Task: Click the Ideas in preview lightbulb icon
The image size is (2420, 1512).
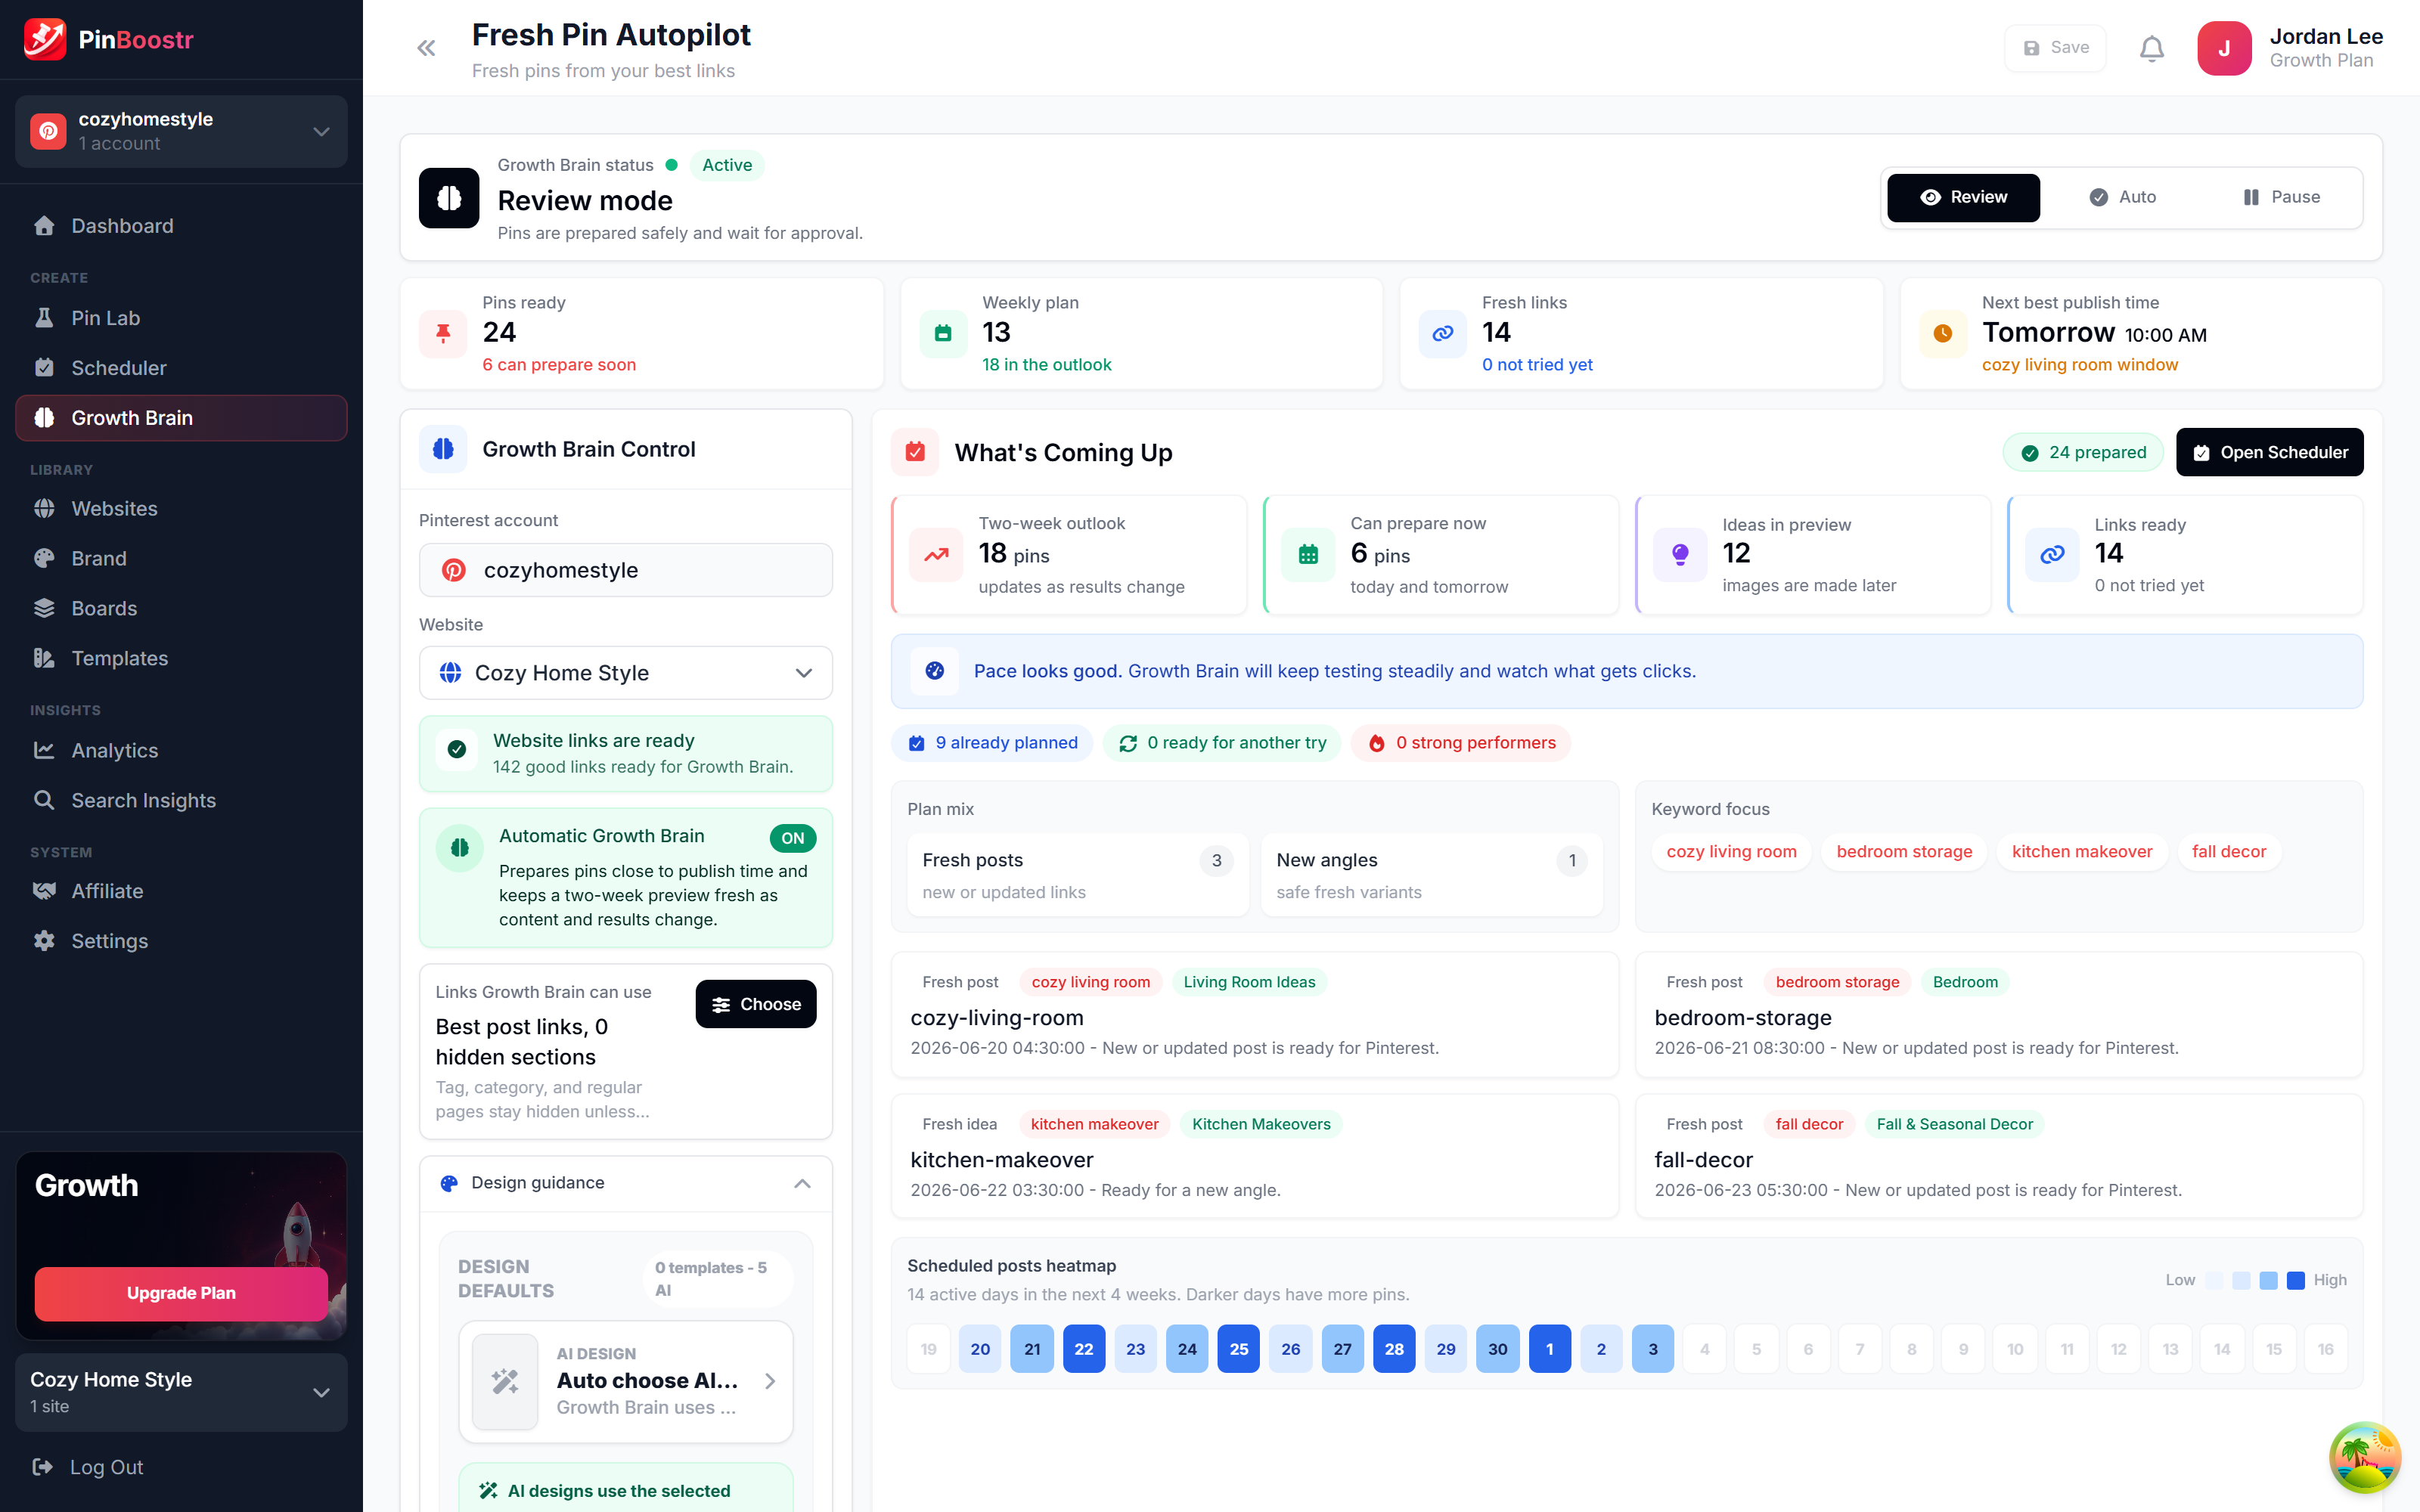Action: click(x=1680, y=554)
